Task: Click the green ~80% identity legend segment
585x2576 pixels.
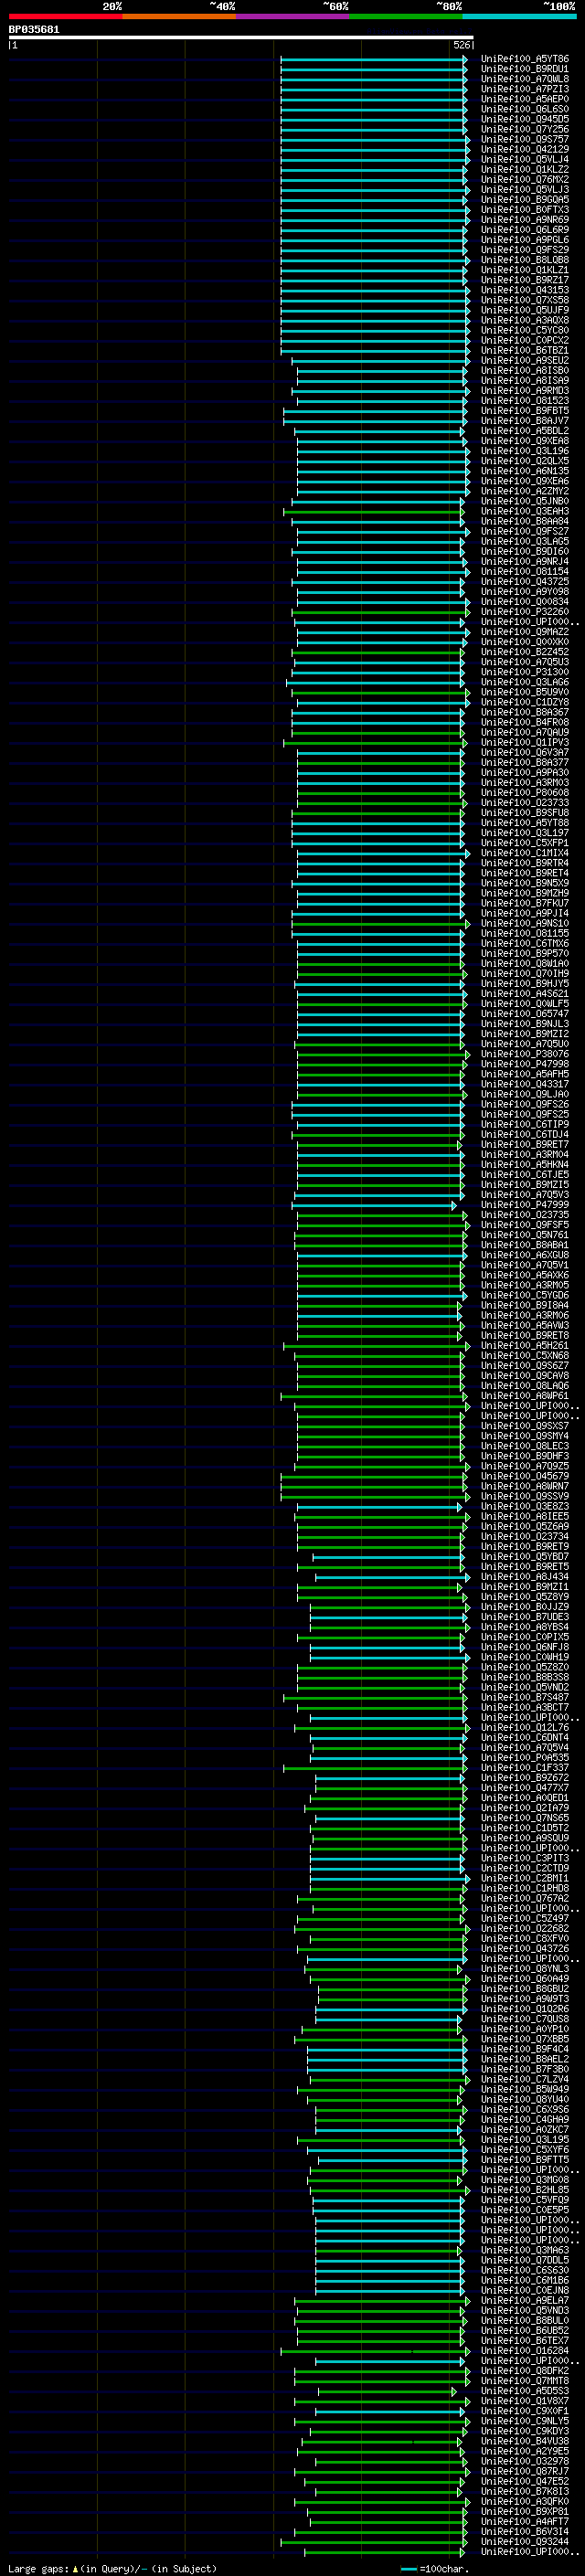Action: 405,16
